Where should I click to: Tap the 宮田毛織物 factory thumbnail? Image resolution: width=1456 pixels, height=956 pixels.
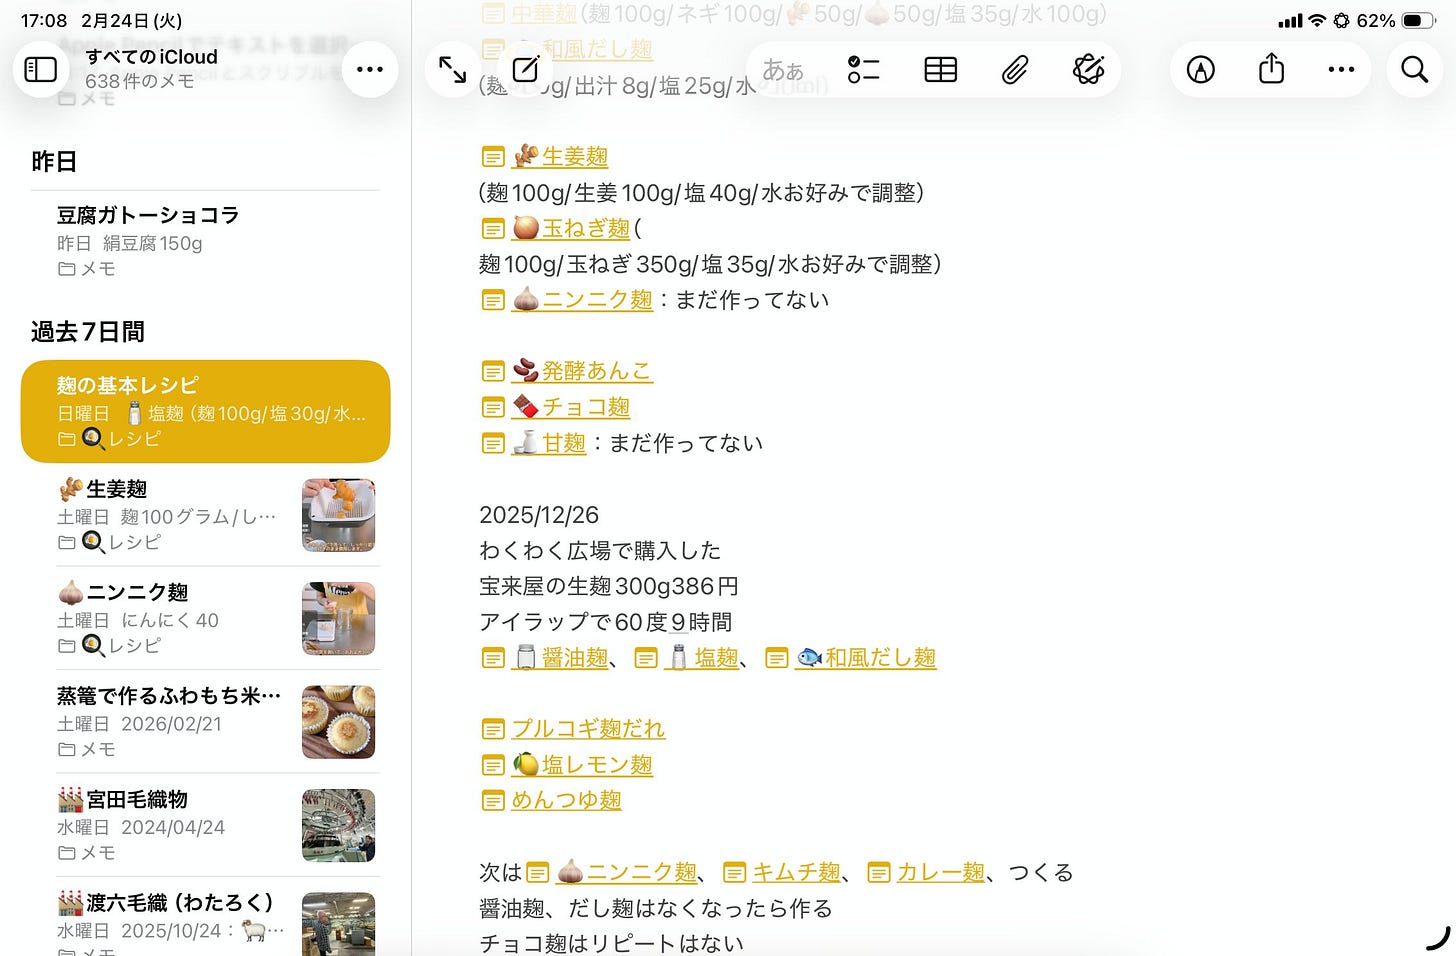point(338,825)
